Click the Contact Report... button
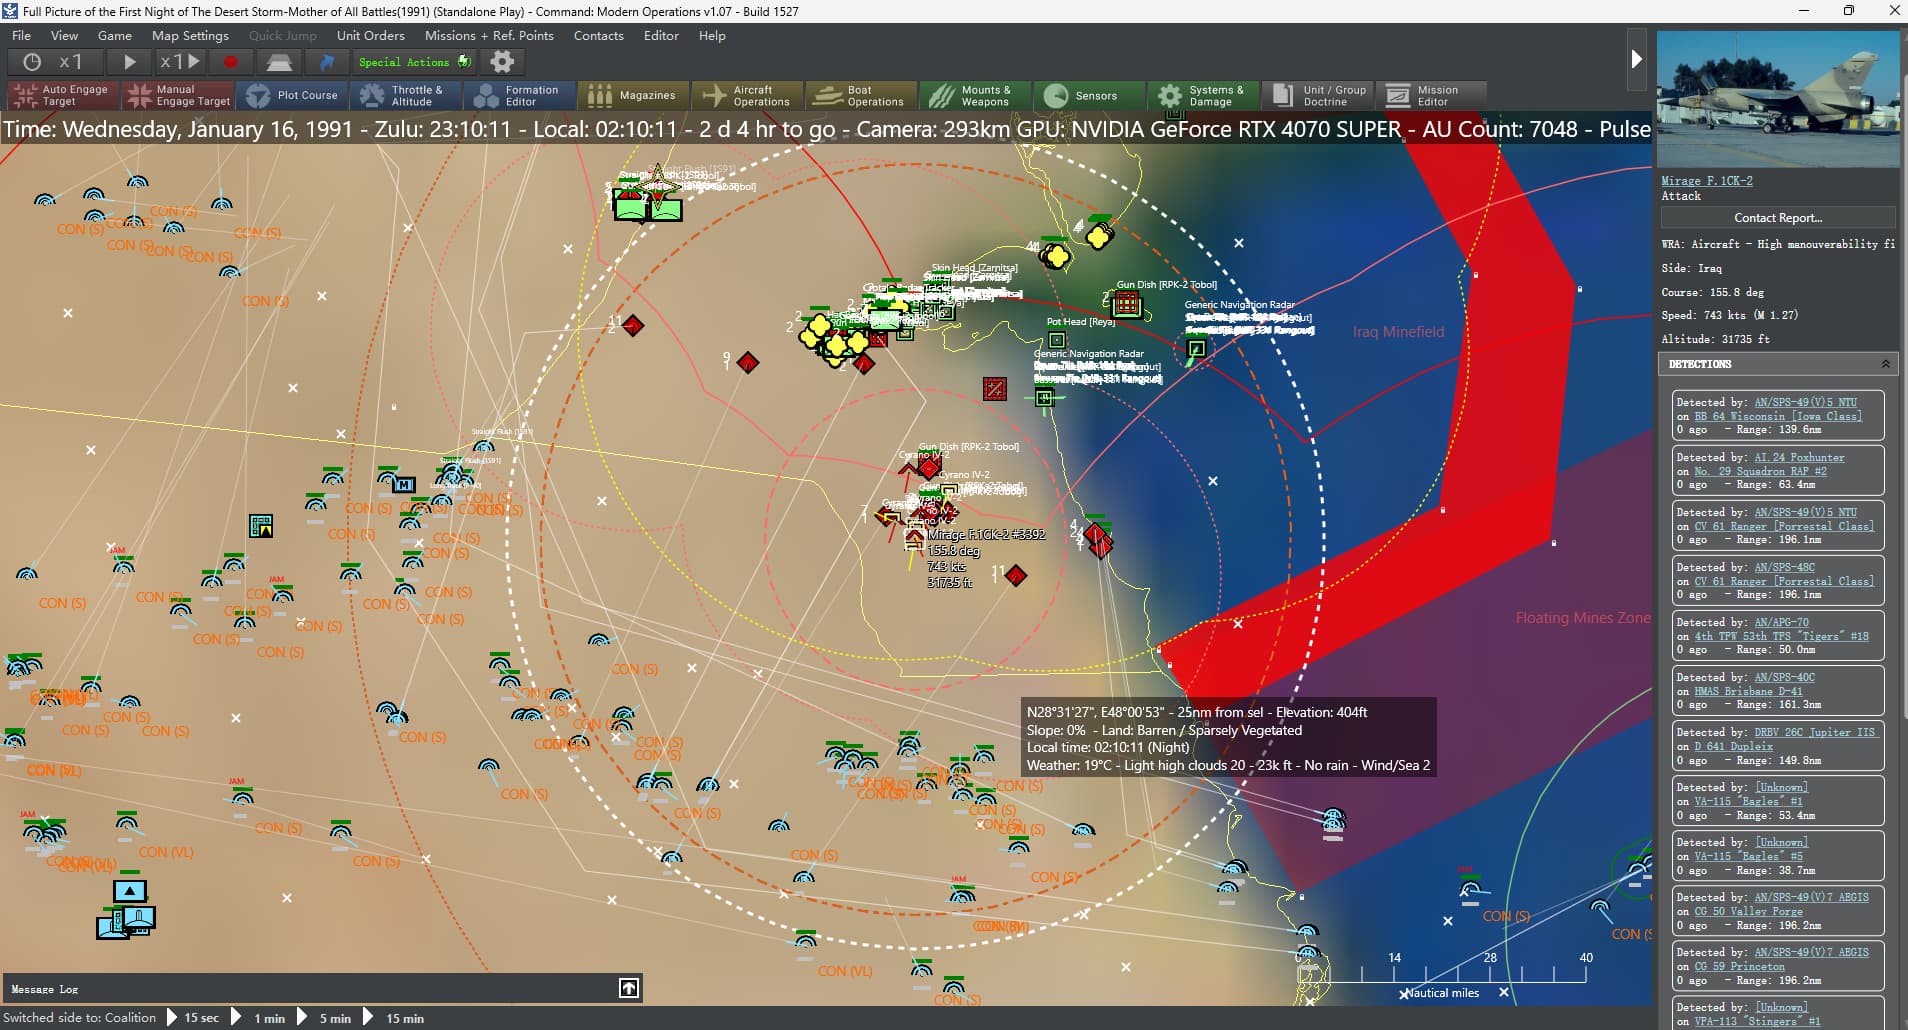This screenshot has width=1908, height=1030. click(x=1778, y=218)
